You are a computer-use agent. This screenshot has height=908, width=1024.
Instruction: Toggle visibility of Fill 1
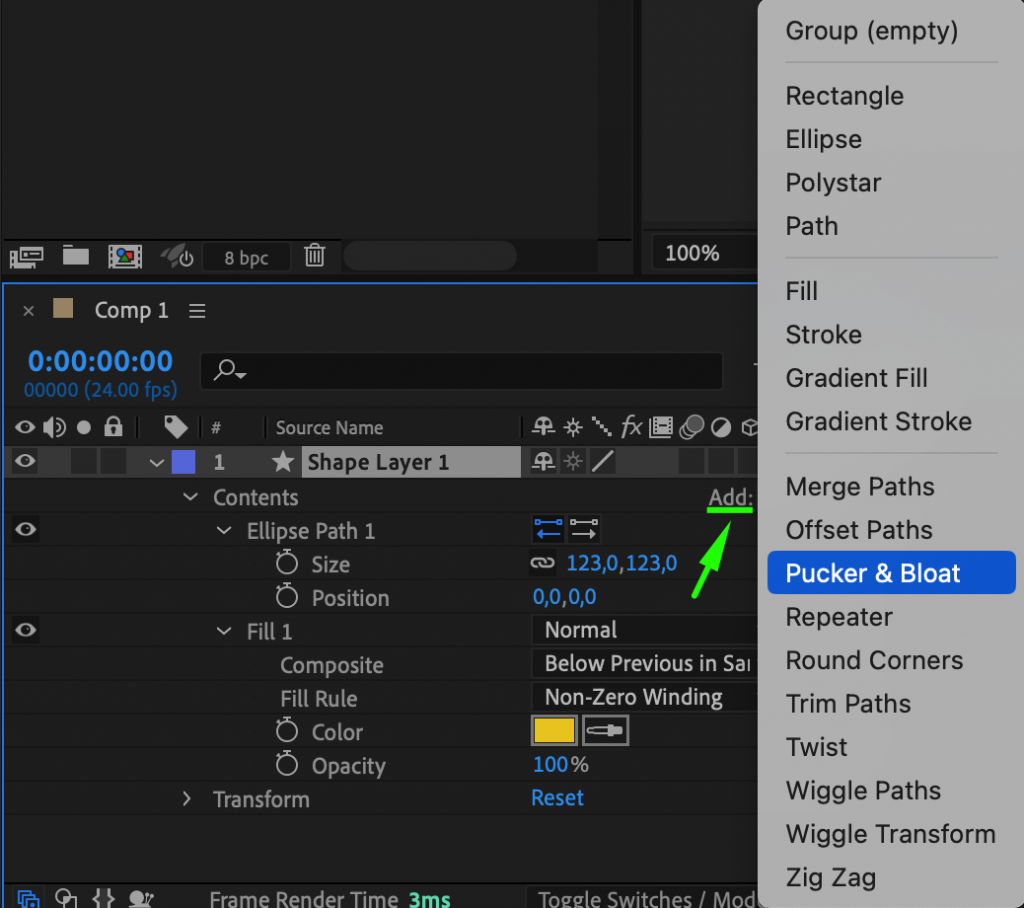click(25, 630)
